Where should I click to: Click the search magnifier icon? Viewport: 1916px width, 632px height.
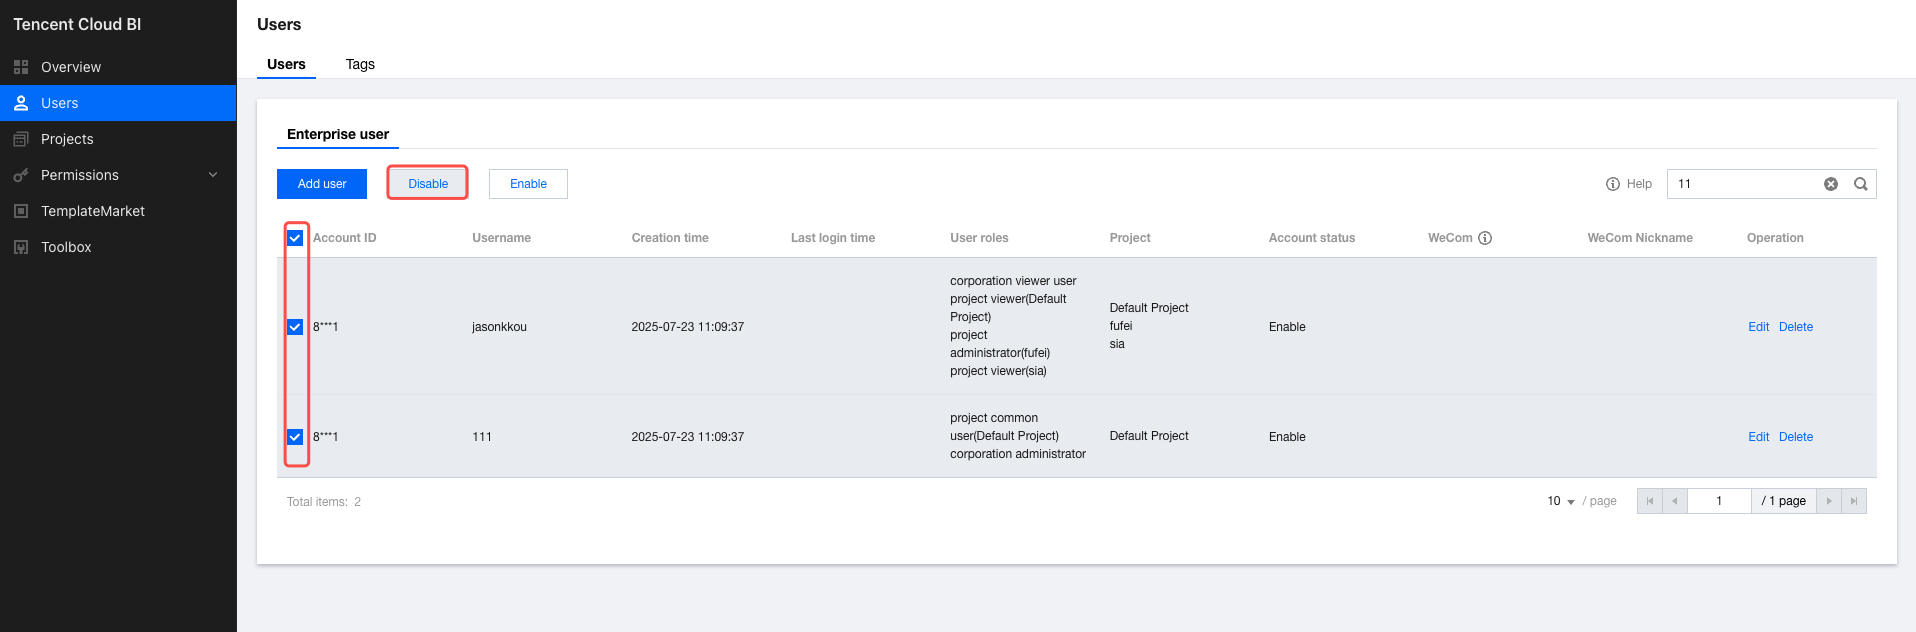click(1861, 184)
